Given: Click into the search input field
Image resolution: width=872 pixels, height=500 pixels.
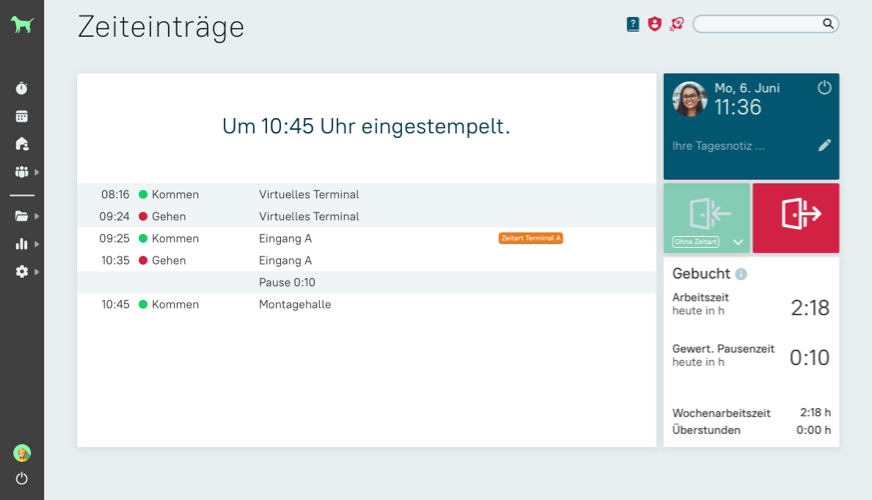Looking at the screenshot, I should [x=757, y=24].
